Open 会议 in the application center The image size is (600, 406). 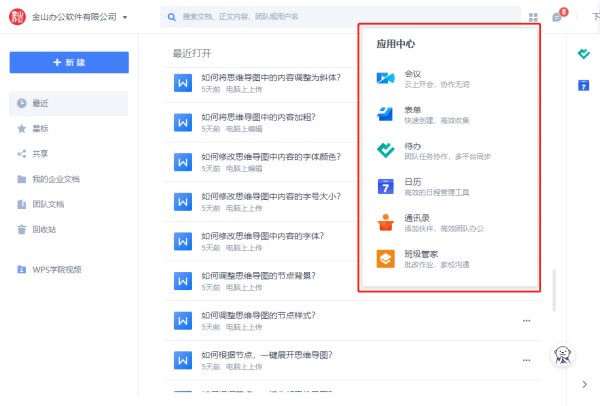[450, 78]
